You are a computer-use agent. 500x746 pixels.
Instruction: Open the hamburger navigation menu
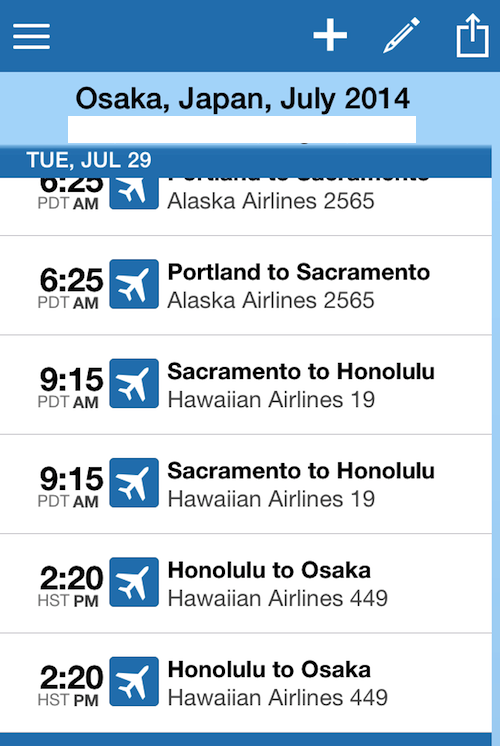click(31, 36)
